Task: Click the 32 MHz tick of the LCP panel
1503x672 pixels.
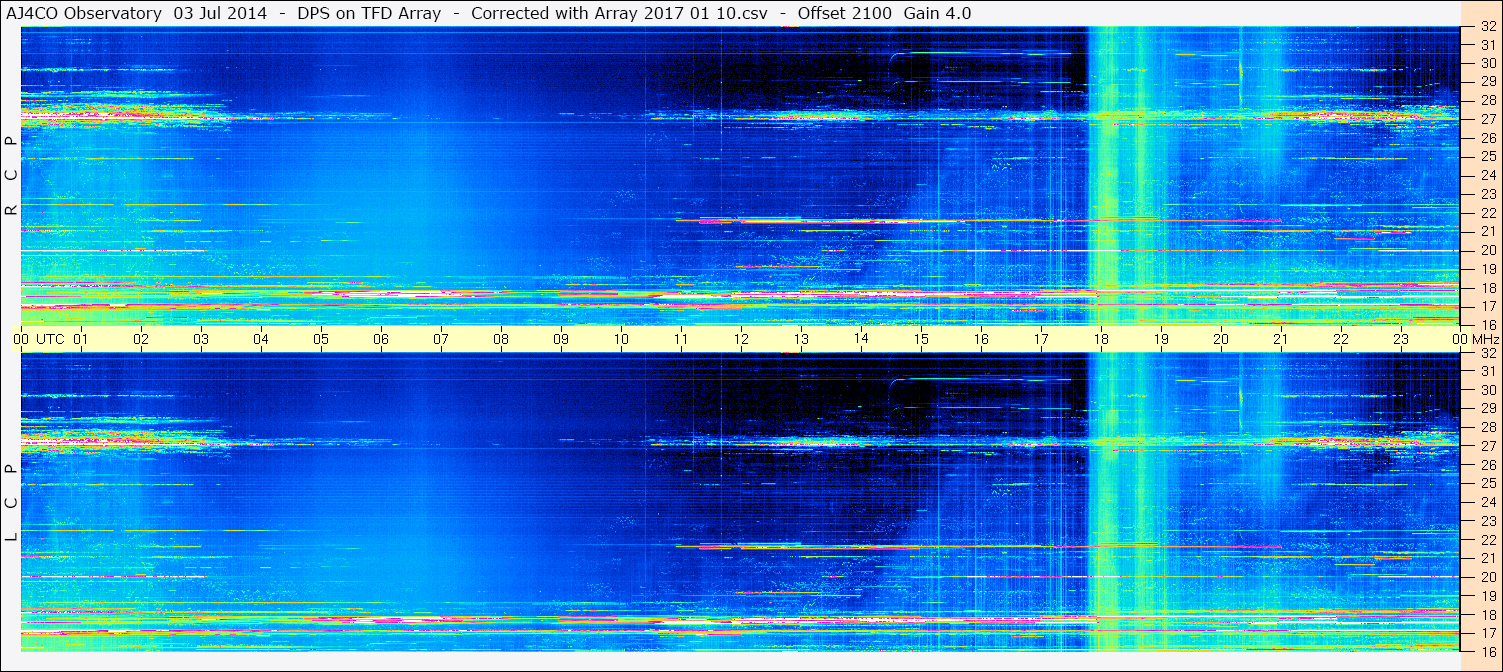Action: pos(1488,353)
